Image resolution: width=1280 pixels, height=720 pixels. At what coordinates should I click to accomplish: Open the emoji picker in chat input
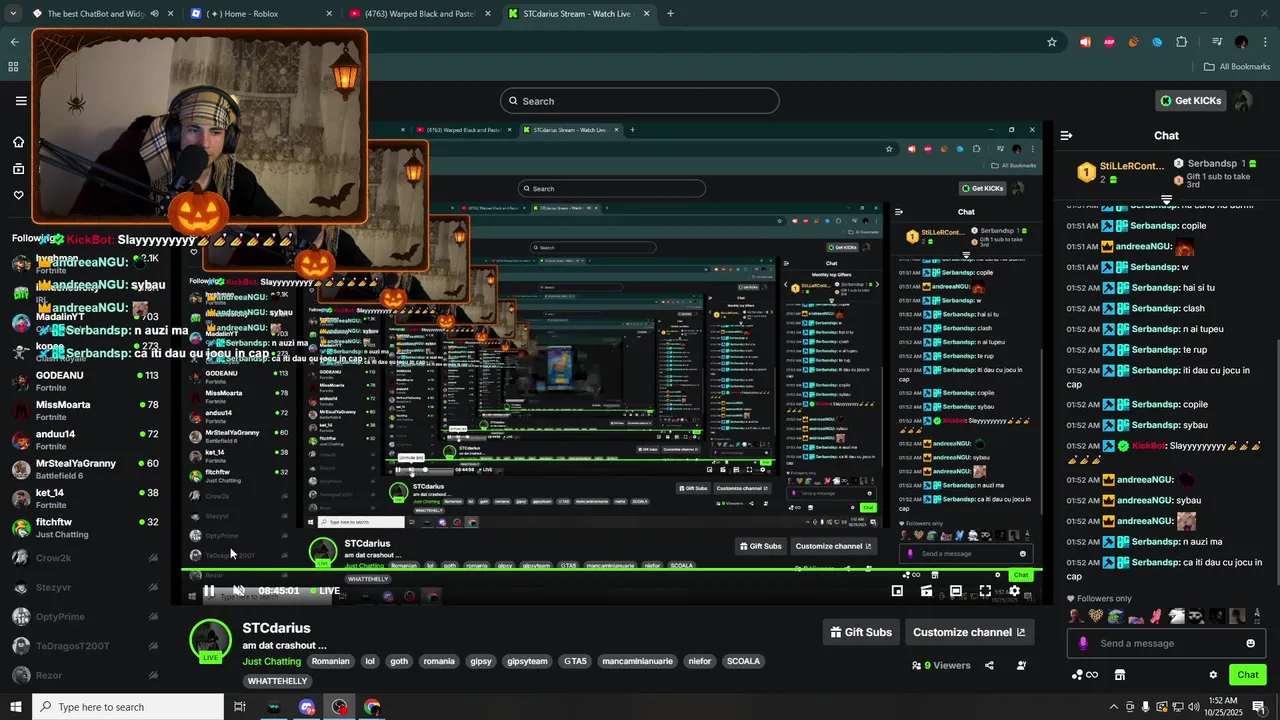pos(1250,643)
